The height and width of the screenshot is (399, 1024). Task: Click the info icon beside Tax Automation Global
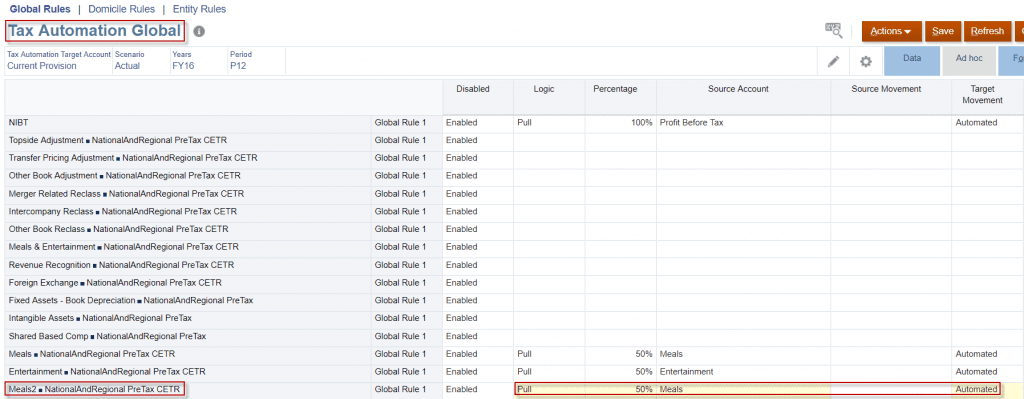199,31
